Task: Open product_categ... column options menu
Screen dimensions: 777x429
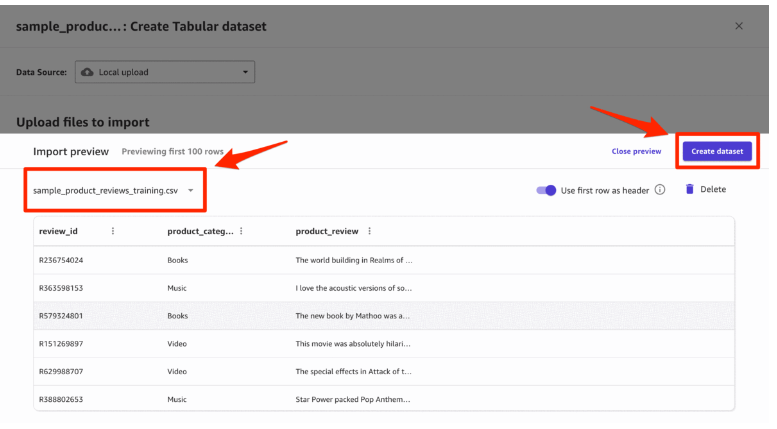Action: tap(241, 231)
